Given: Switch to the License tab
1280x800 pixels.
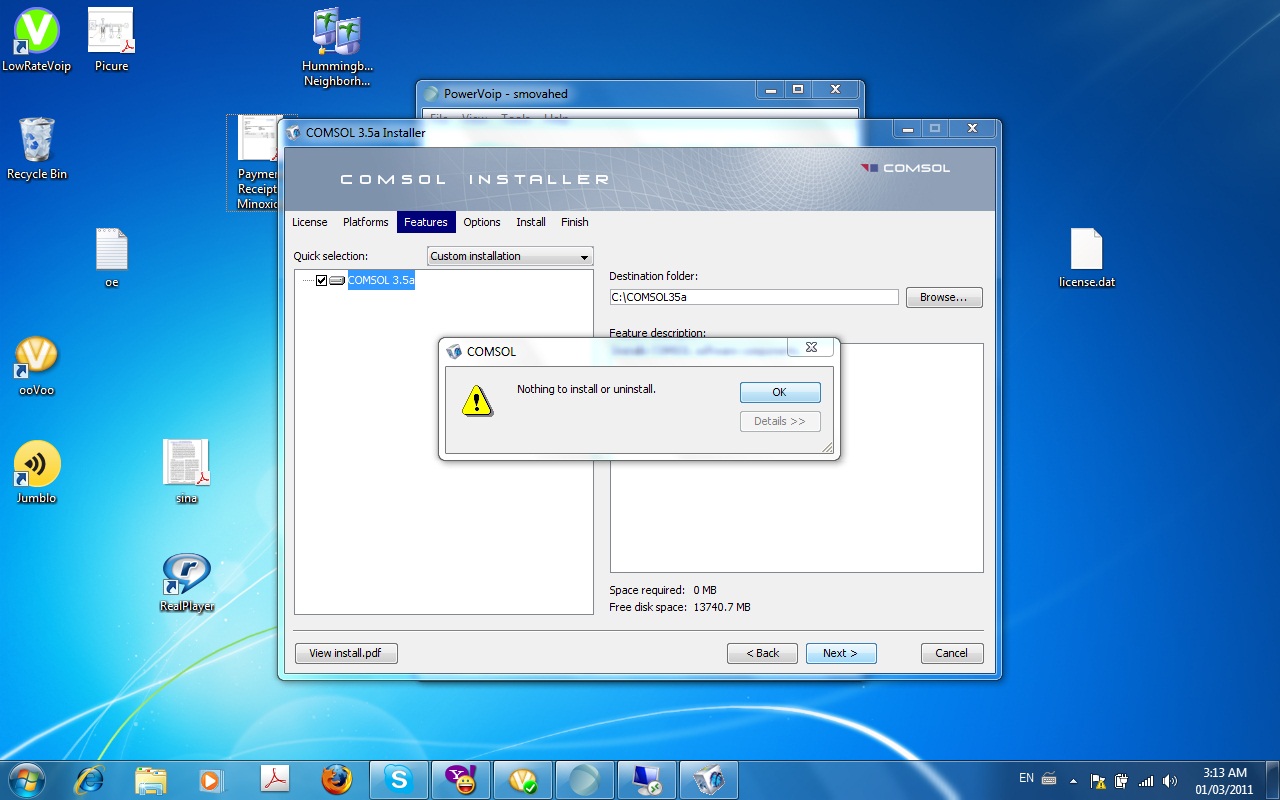Looking at the screenshot, I should pyautogui.click(x=310, y=222).
